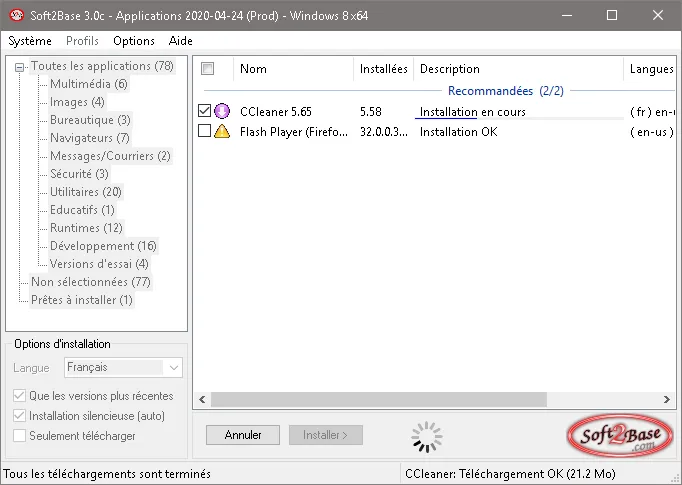This screenshot has width=682, height=485.
Task: Click the small status bar icon at bottom right
Action: pyautogui.click(x=675, y=478)
